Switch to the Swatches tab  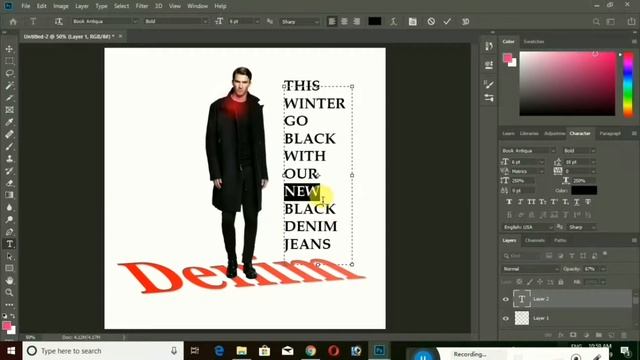pos(534,42)
